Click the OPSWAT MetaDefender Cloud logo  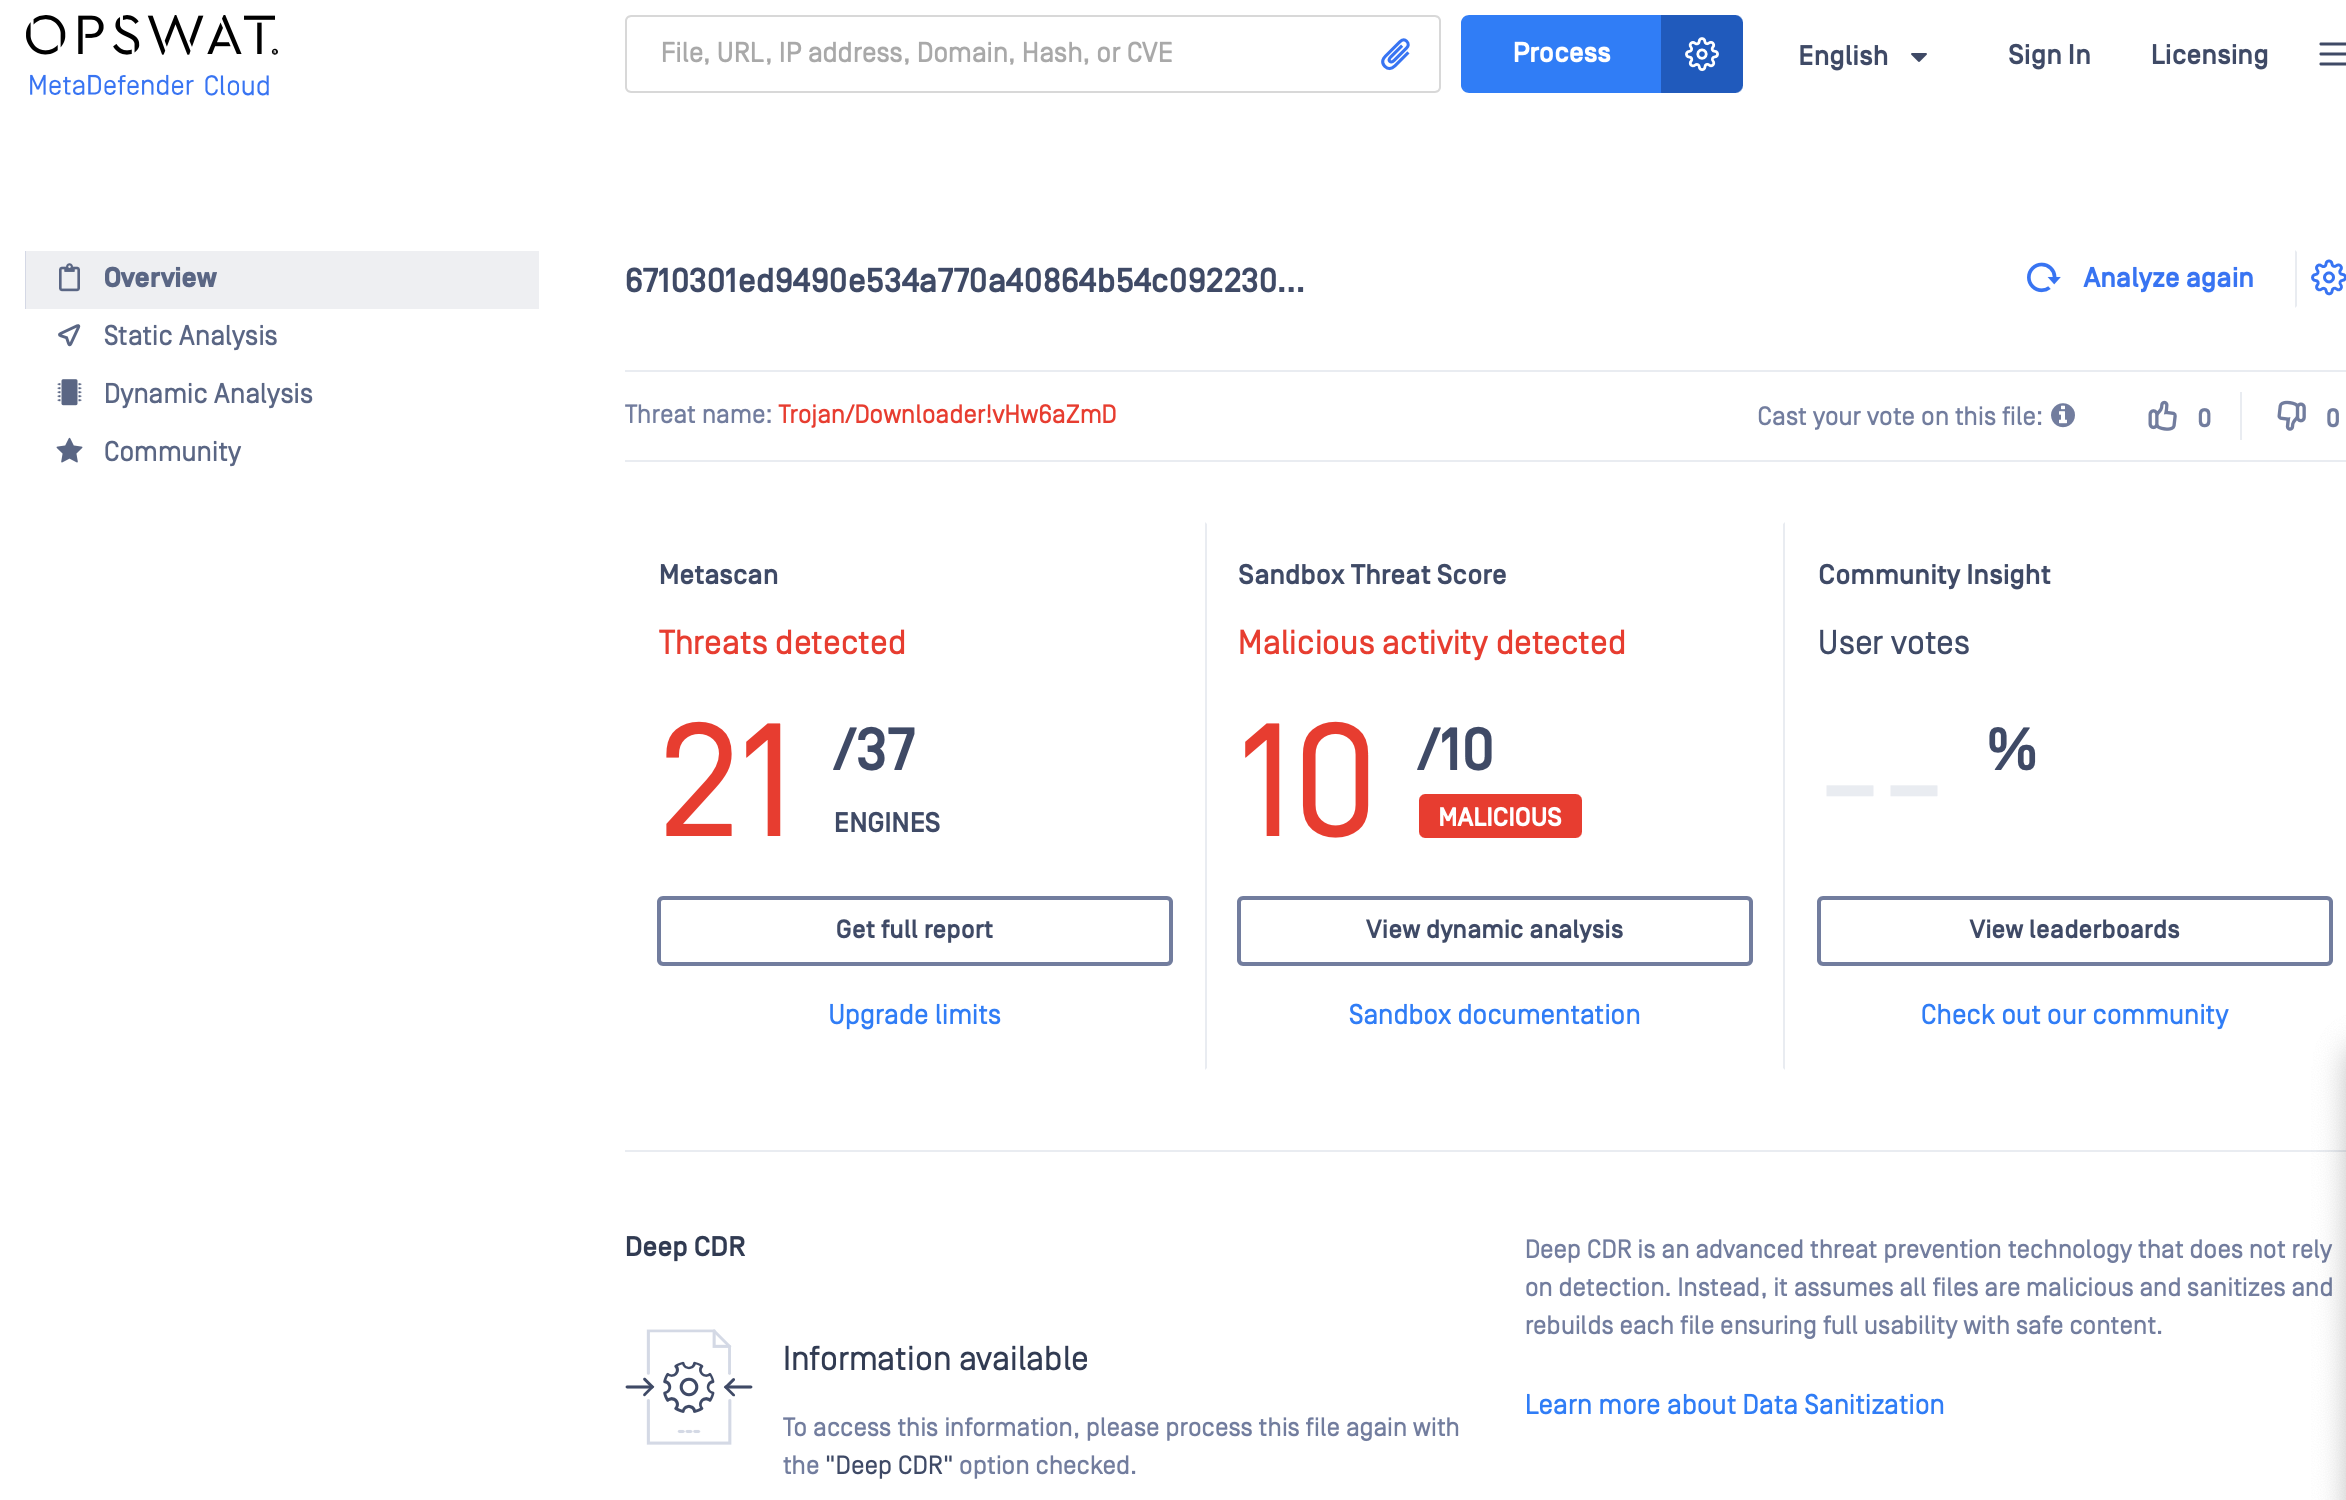pos(151,56)
